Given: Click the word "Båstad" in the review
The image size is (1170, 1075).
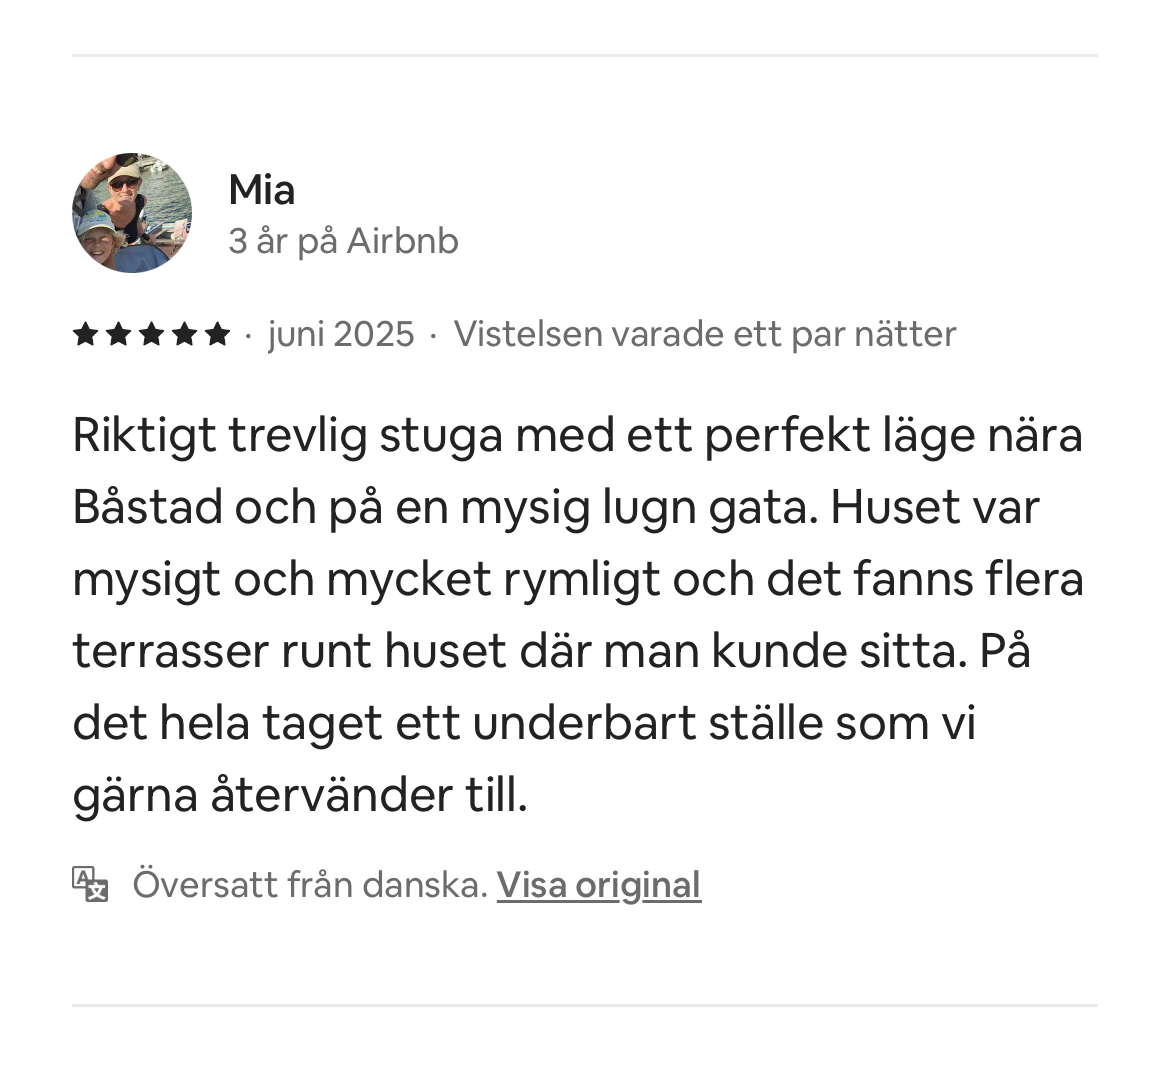Looking at the screenshot, I should point(146,508).
